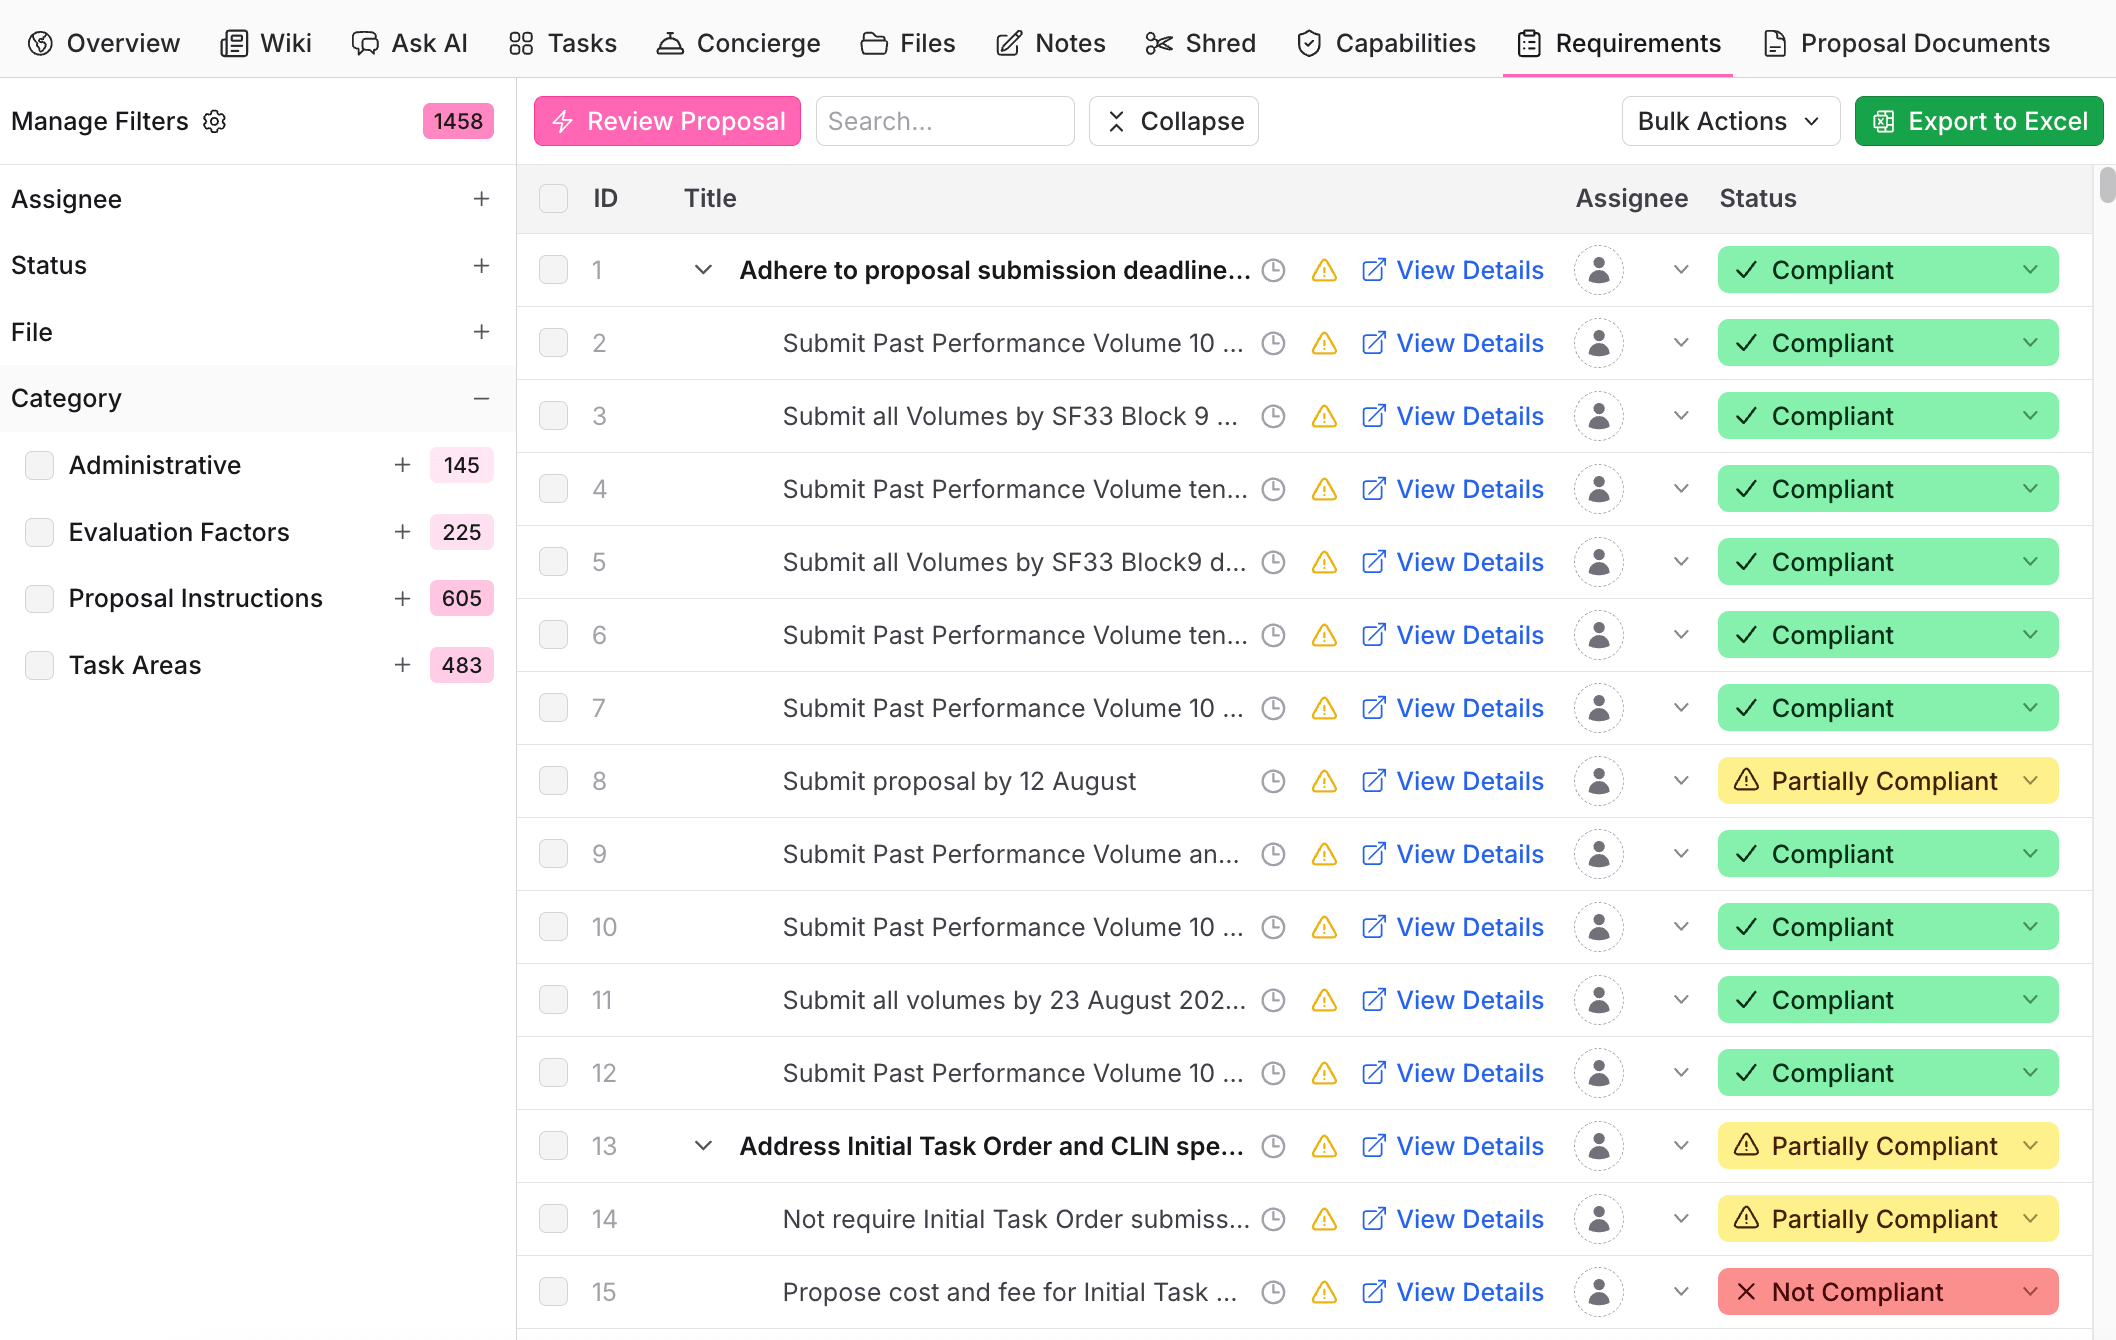The height and width of the screenshot is (1340, 2116).
Task: Toggle the select-all checkbox in table header
Action: click(553, 198)
